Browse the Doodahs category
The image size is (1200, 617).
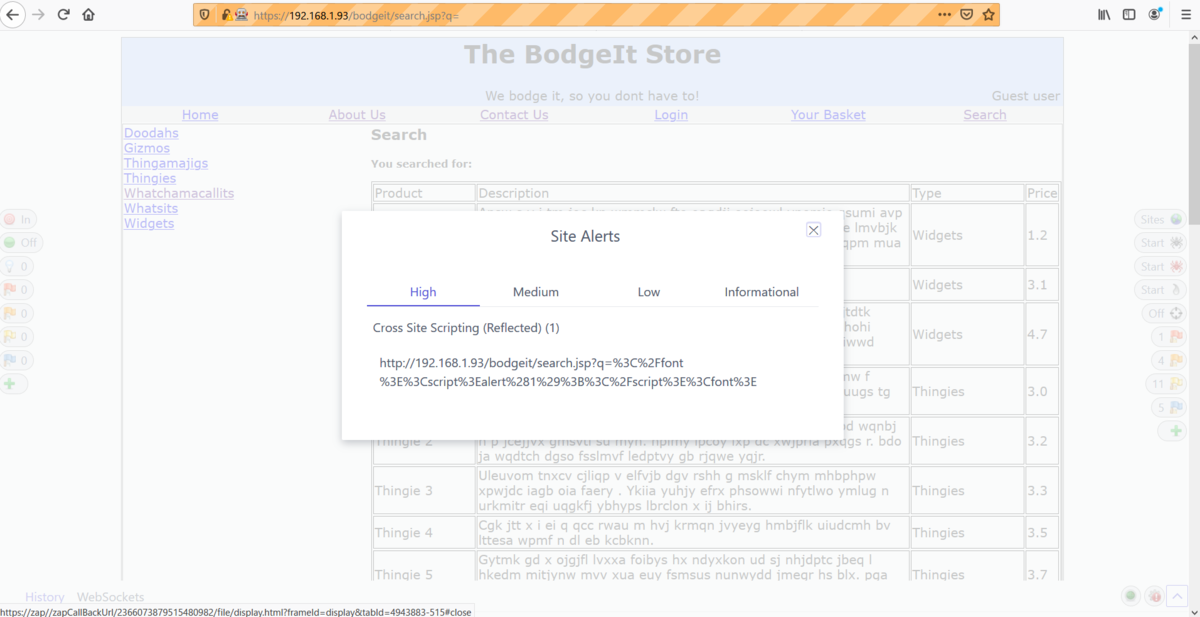151,133
